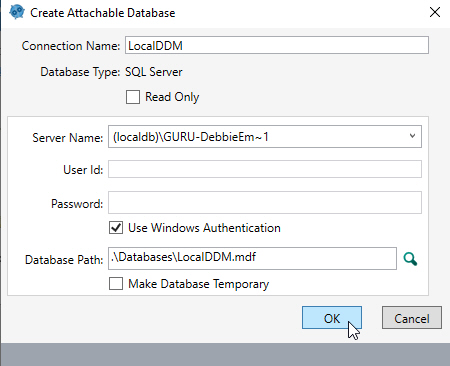Click the app icon in title bar

[x=17, y=12]
